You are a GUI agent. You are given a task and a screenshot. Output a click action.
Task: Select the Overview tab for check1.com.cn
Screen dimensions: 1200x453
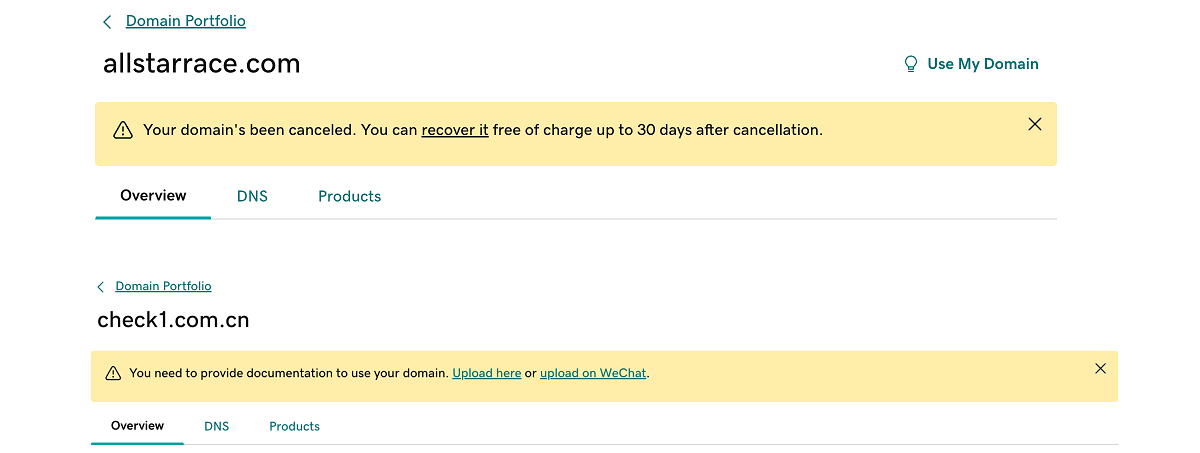137,426
